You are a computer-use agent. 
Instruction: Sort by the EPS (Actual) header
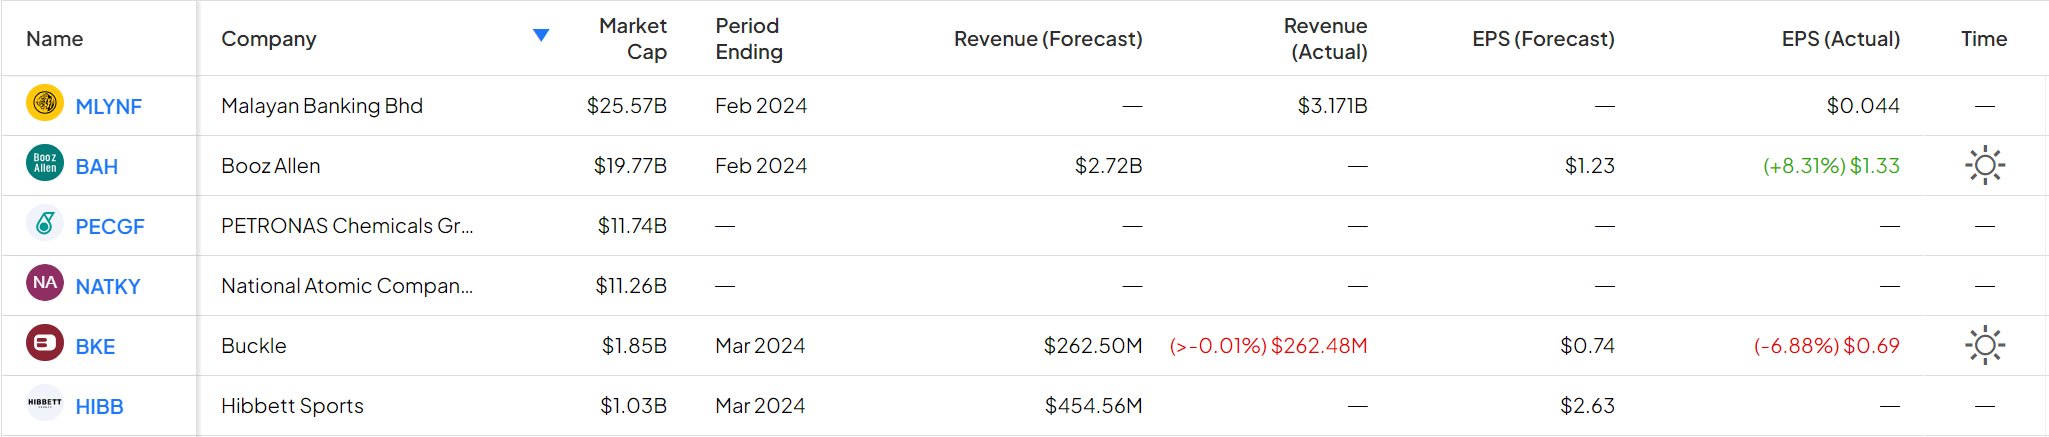1841,39
